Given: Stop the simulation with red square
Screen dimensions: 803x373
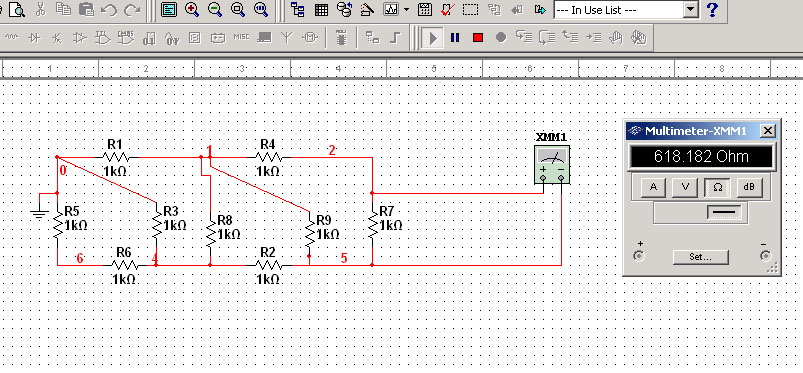Looking at the screenshot, I should [x=478, y=38].
